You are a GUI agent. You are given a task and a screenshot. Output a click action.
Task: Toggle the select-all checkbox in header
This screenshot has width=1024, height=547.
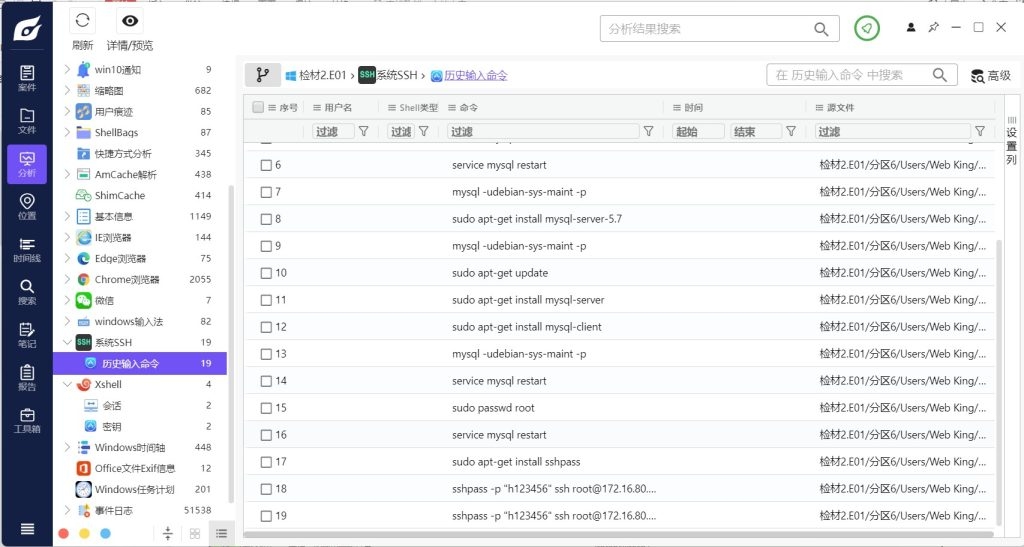coord(258,108)
